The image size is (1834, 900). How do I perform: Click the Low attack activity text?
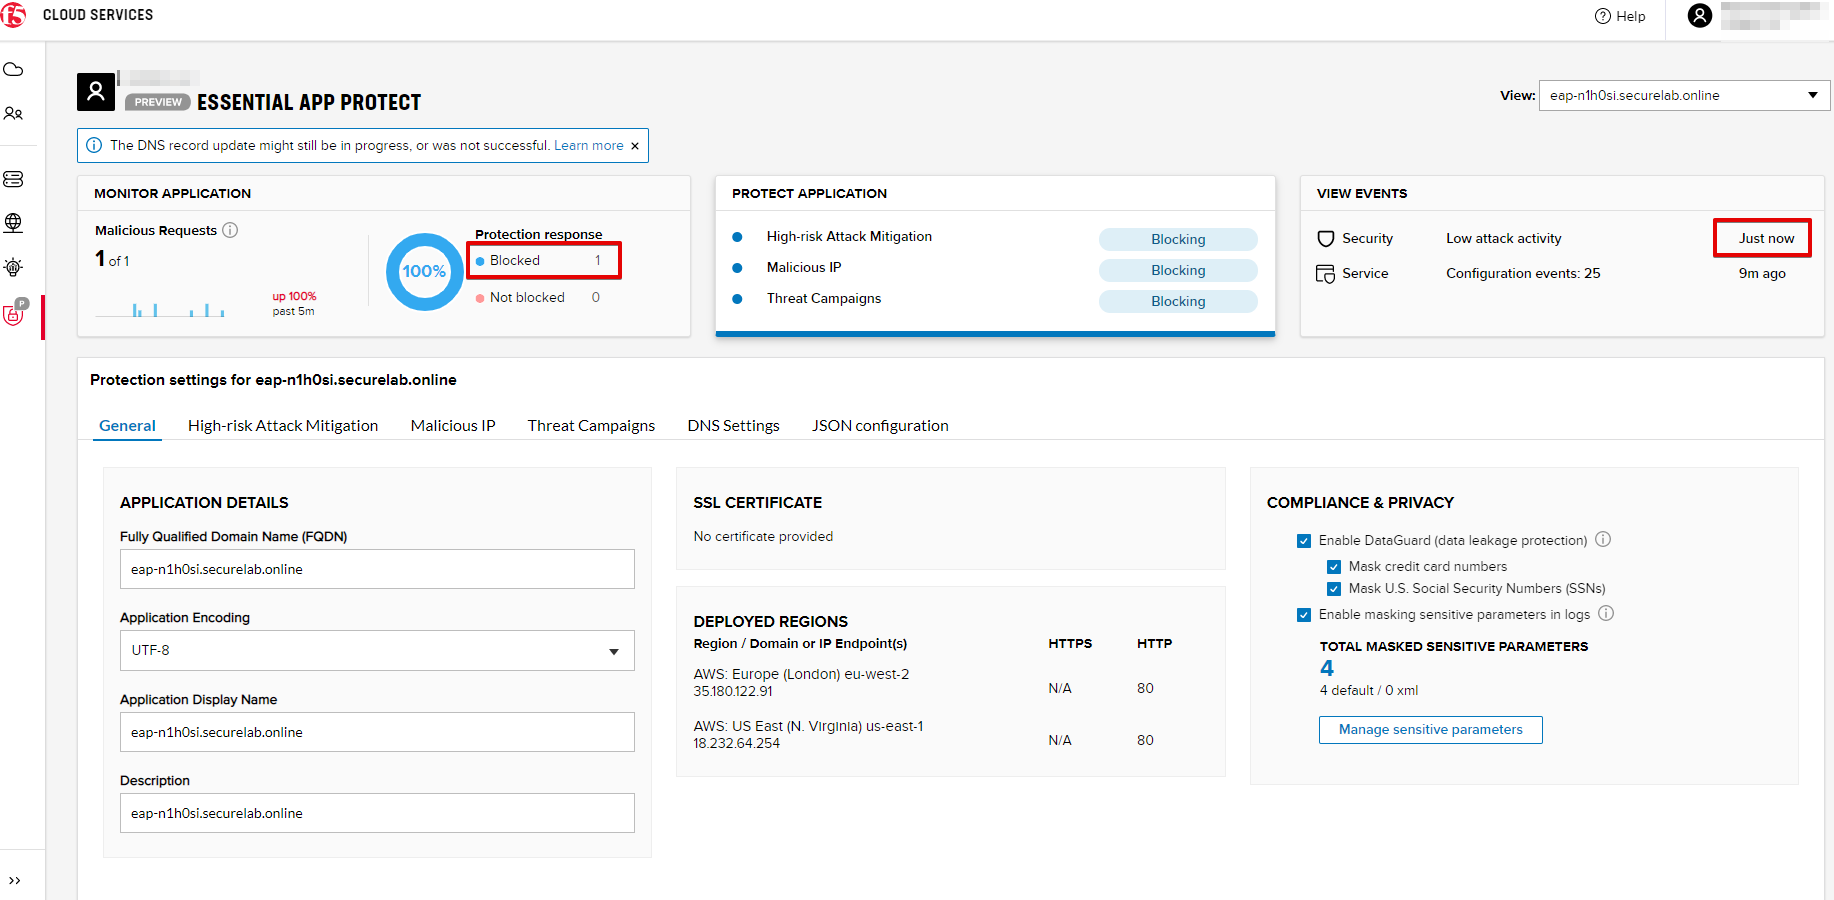click(x=1503, y=238)
